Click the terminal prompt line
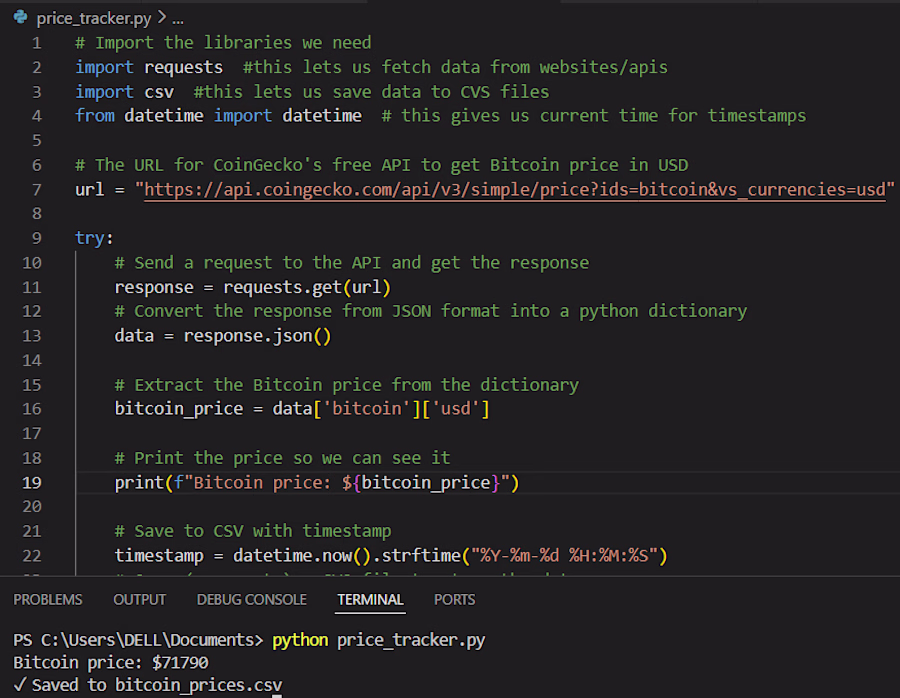Viewport: 900px width, 698px height. (x=249, y=640)
